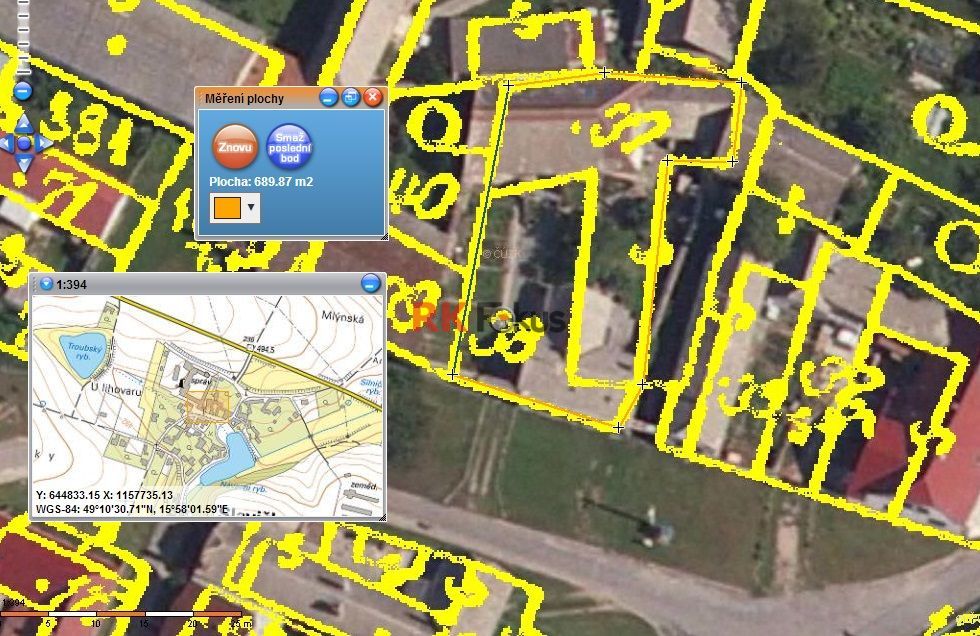Select the orange color swatch
Image resolution: width=980 pixels, height=636 pixels.
pyautogui.click(x=228, y=207)
